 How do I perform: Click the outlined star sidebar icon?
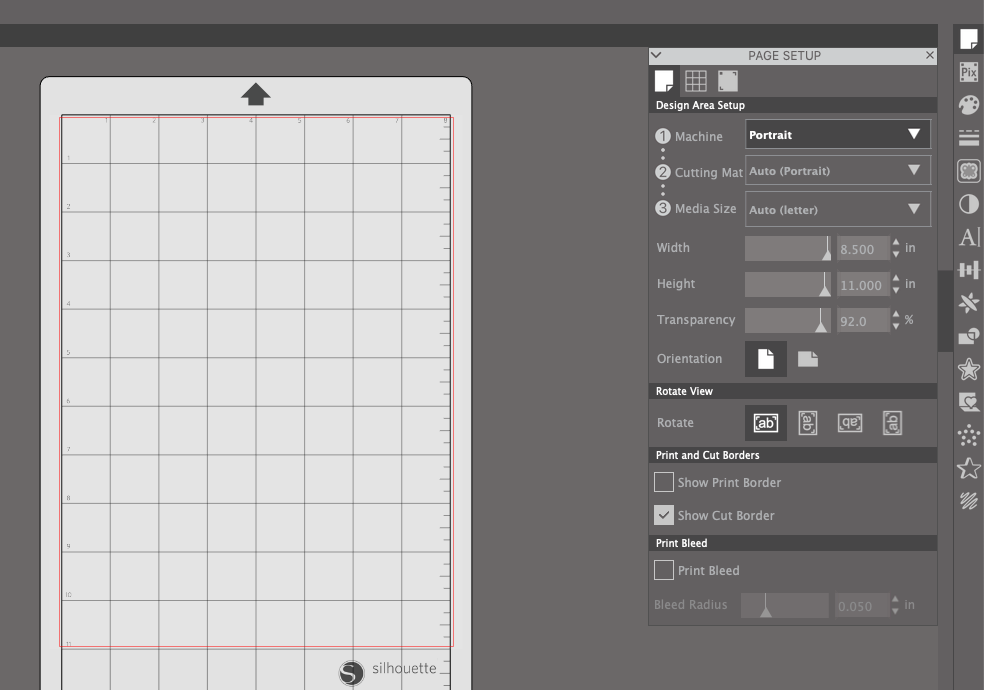point(968,468)
